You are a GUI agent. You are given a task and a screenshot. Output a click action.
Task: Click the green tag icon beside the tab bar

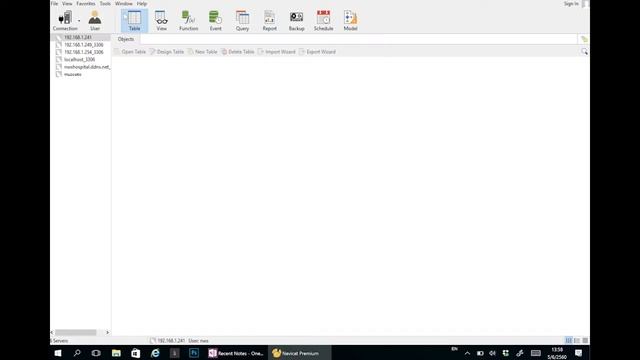tap(584, 39)
